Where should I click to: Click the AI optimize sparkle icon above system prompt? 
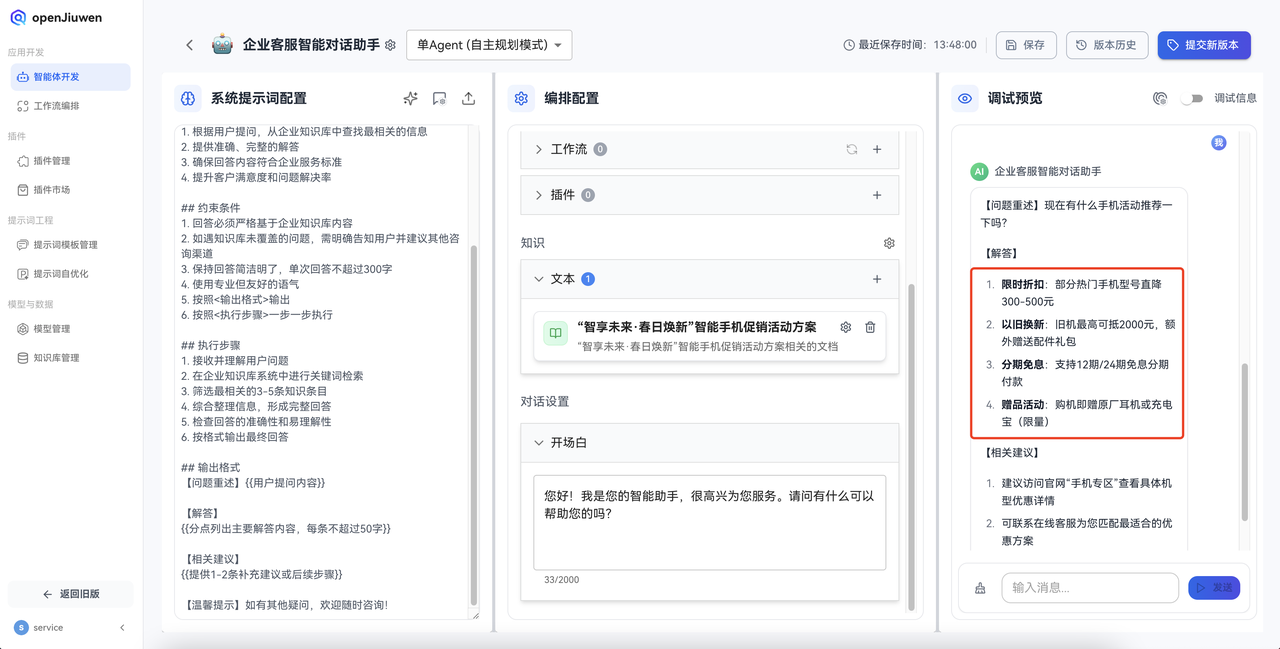pos(410,98)
